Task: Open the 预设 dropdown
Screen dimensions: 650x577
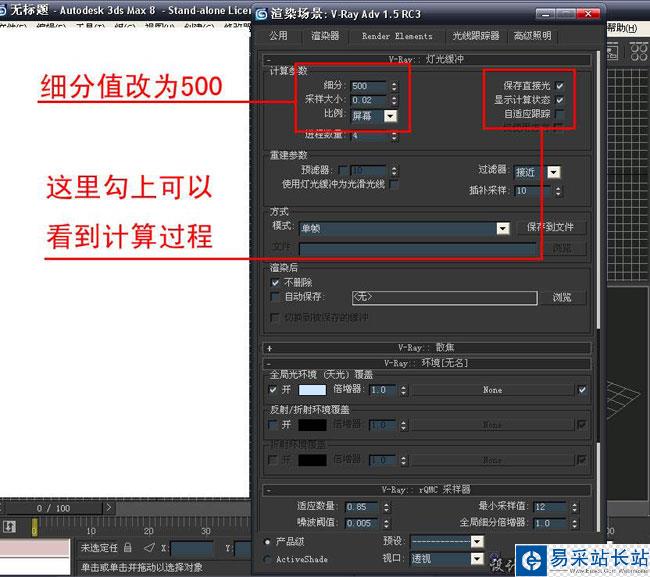Action: (477, 541)
